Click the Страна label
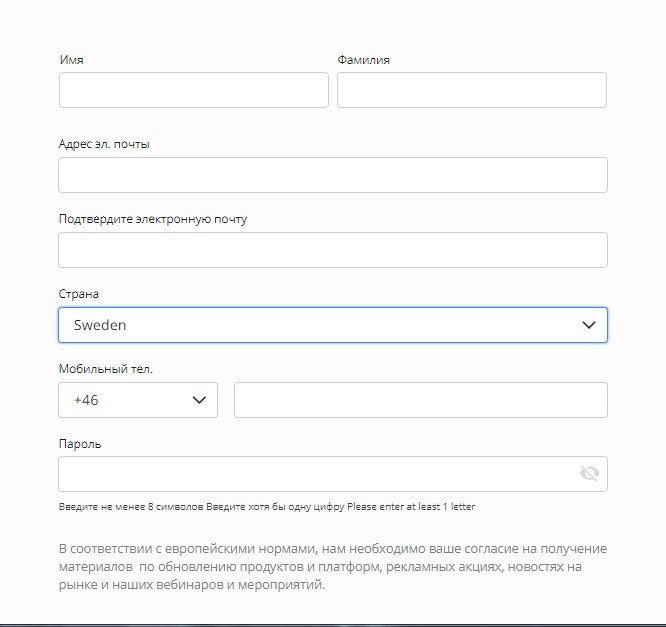666x627 pixels. [79, 294]
